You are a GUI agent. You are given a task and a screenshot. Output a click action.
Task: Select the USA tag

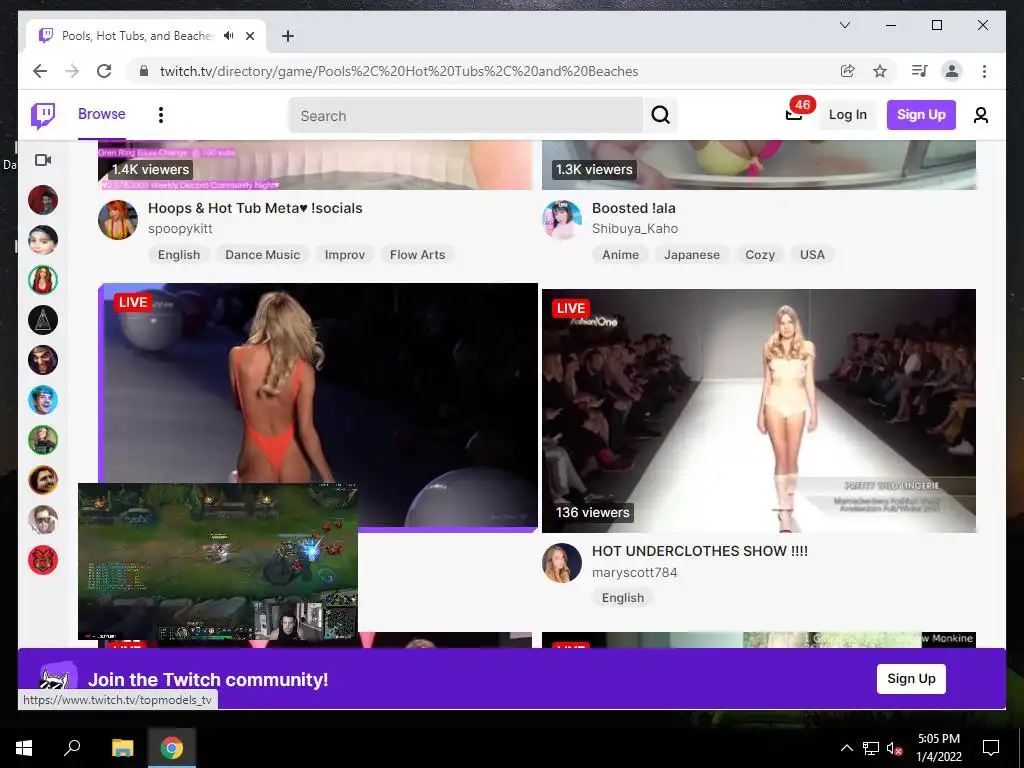812,255
